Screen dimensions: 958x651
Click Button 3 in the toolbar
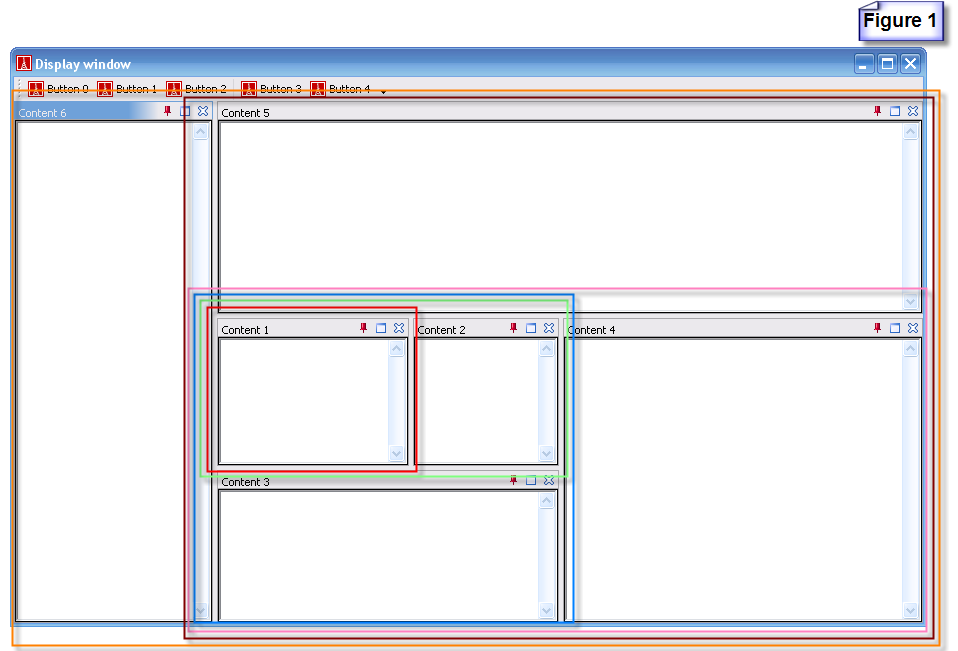click(271, 89)
